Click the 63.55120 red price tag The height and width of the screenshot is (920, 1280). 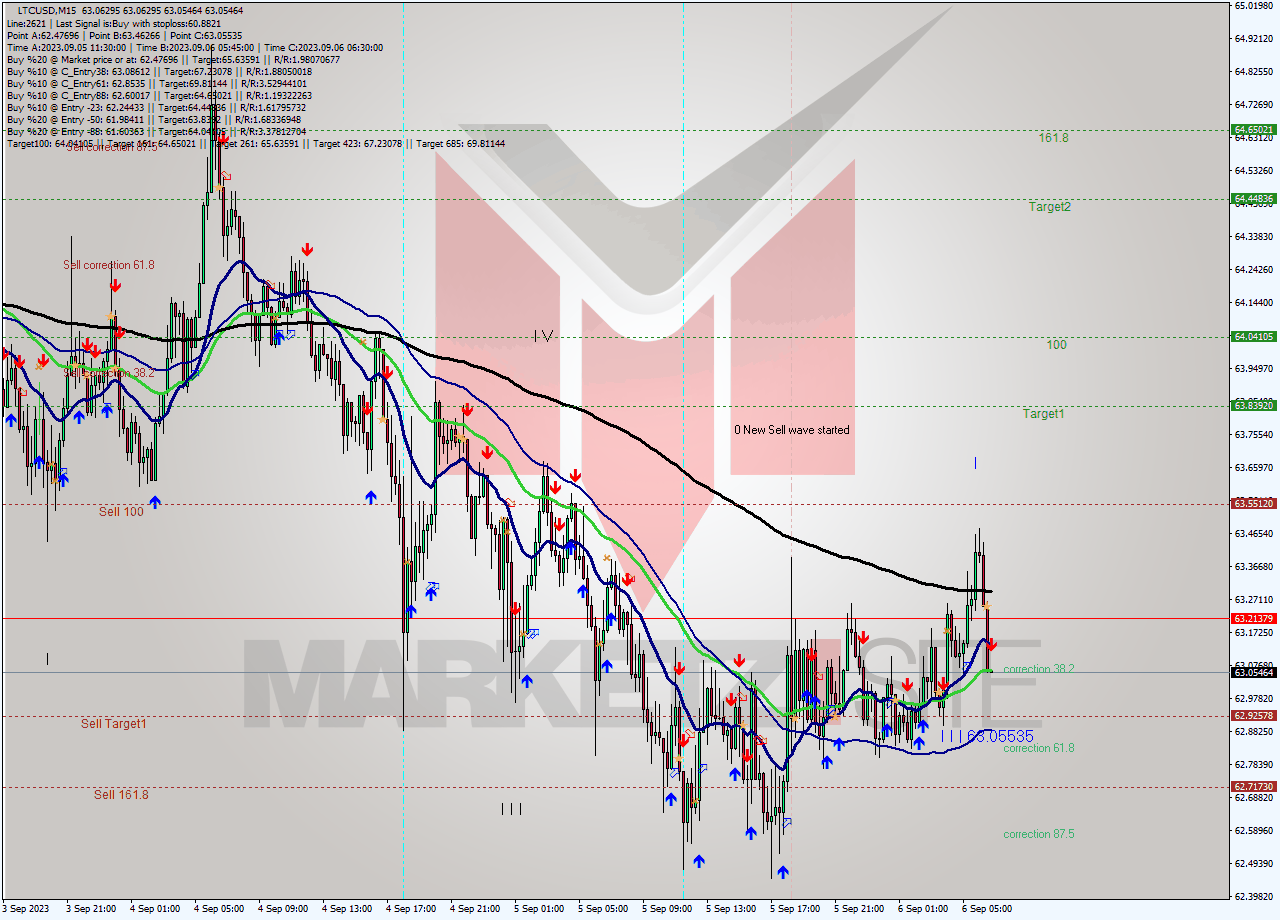tap(1253, 503)
